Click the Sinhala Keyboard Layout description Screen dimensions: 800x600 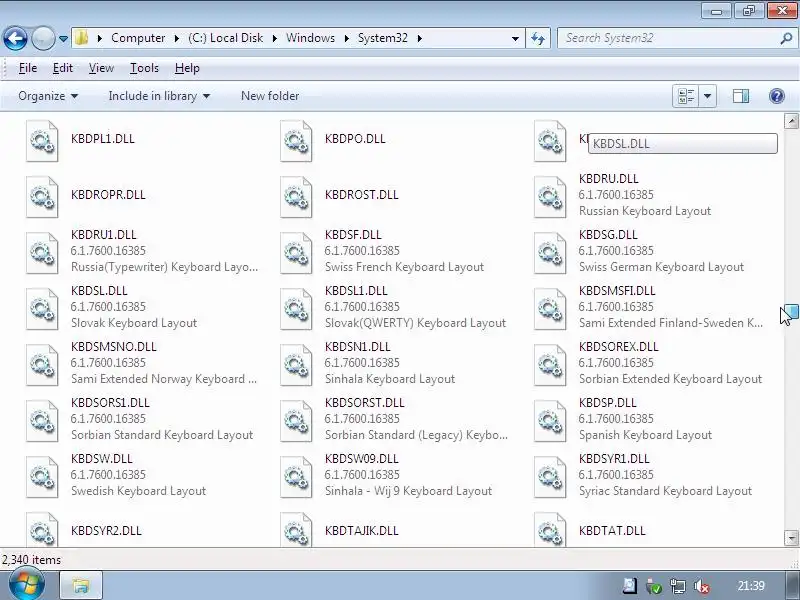390,379
